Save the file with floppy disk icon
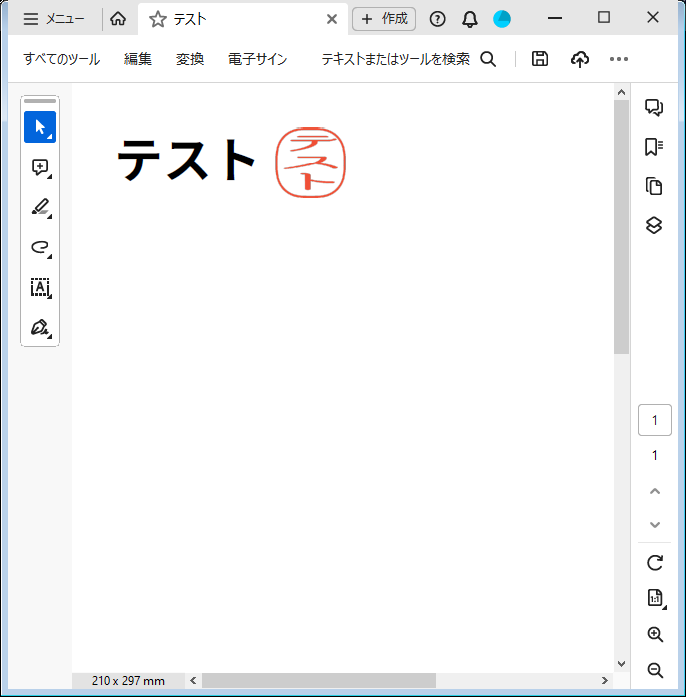686x697 pixels. point(540,59)
